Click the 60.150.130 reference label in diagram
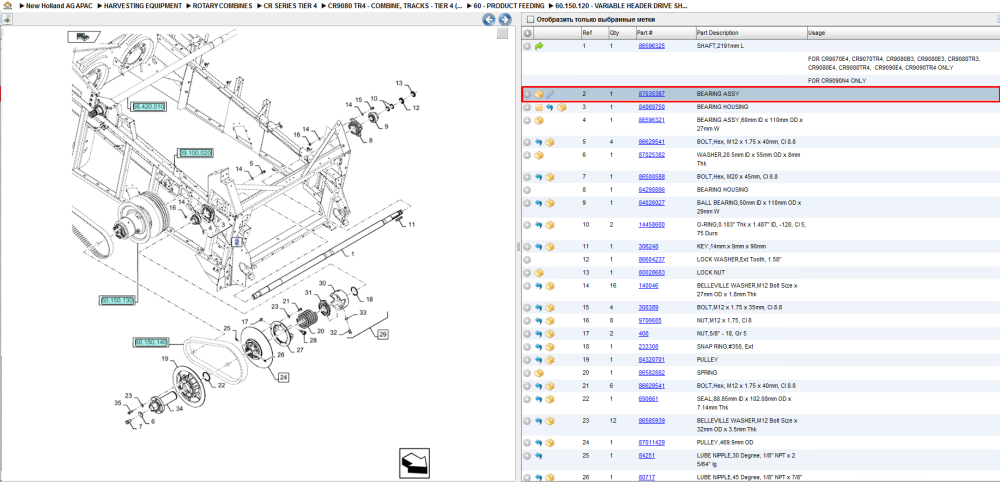Image resolution: width=1000 pixels, height=482 pixels. pyautogui.click(x=117, y=300)
